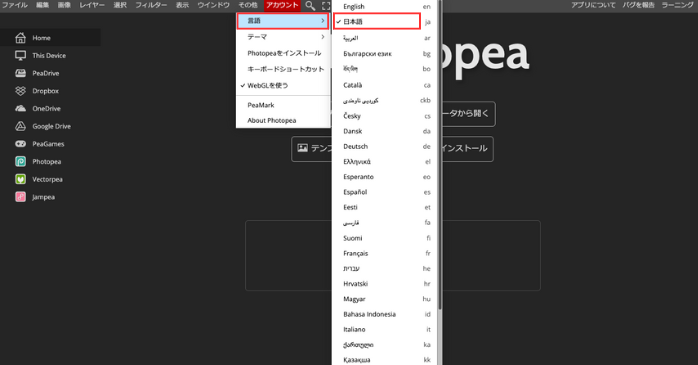Open the レイヤー menu
The image size is (698, 365).
pos(92,5)
